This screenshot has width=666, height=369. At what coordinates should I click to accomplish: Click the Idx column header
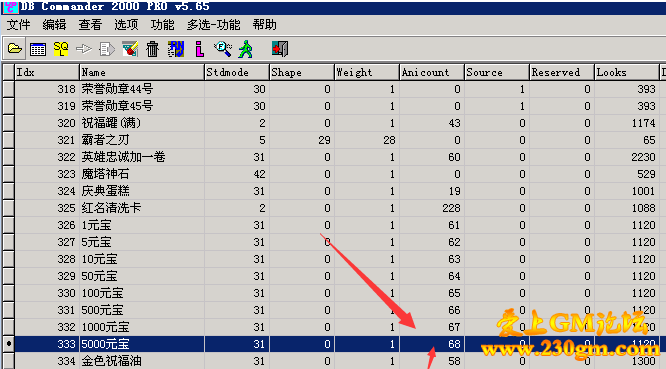tap(47, 72)
